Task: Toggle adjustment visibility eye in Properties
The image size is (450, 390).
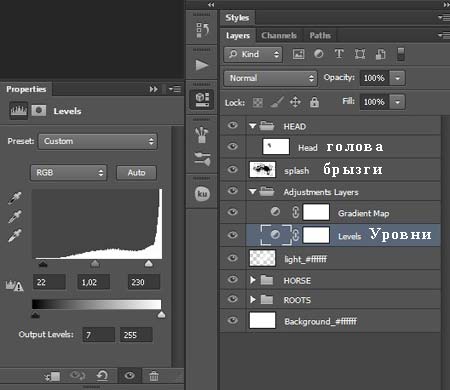Action: click(x=130, y=376)
